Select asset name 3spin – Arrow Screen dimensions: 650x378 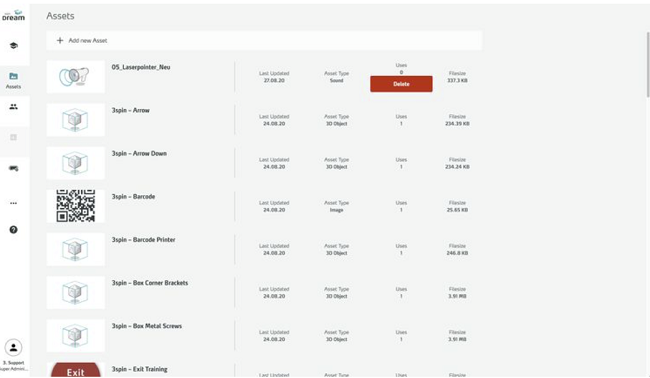(x=131, y=110)
